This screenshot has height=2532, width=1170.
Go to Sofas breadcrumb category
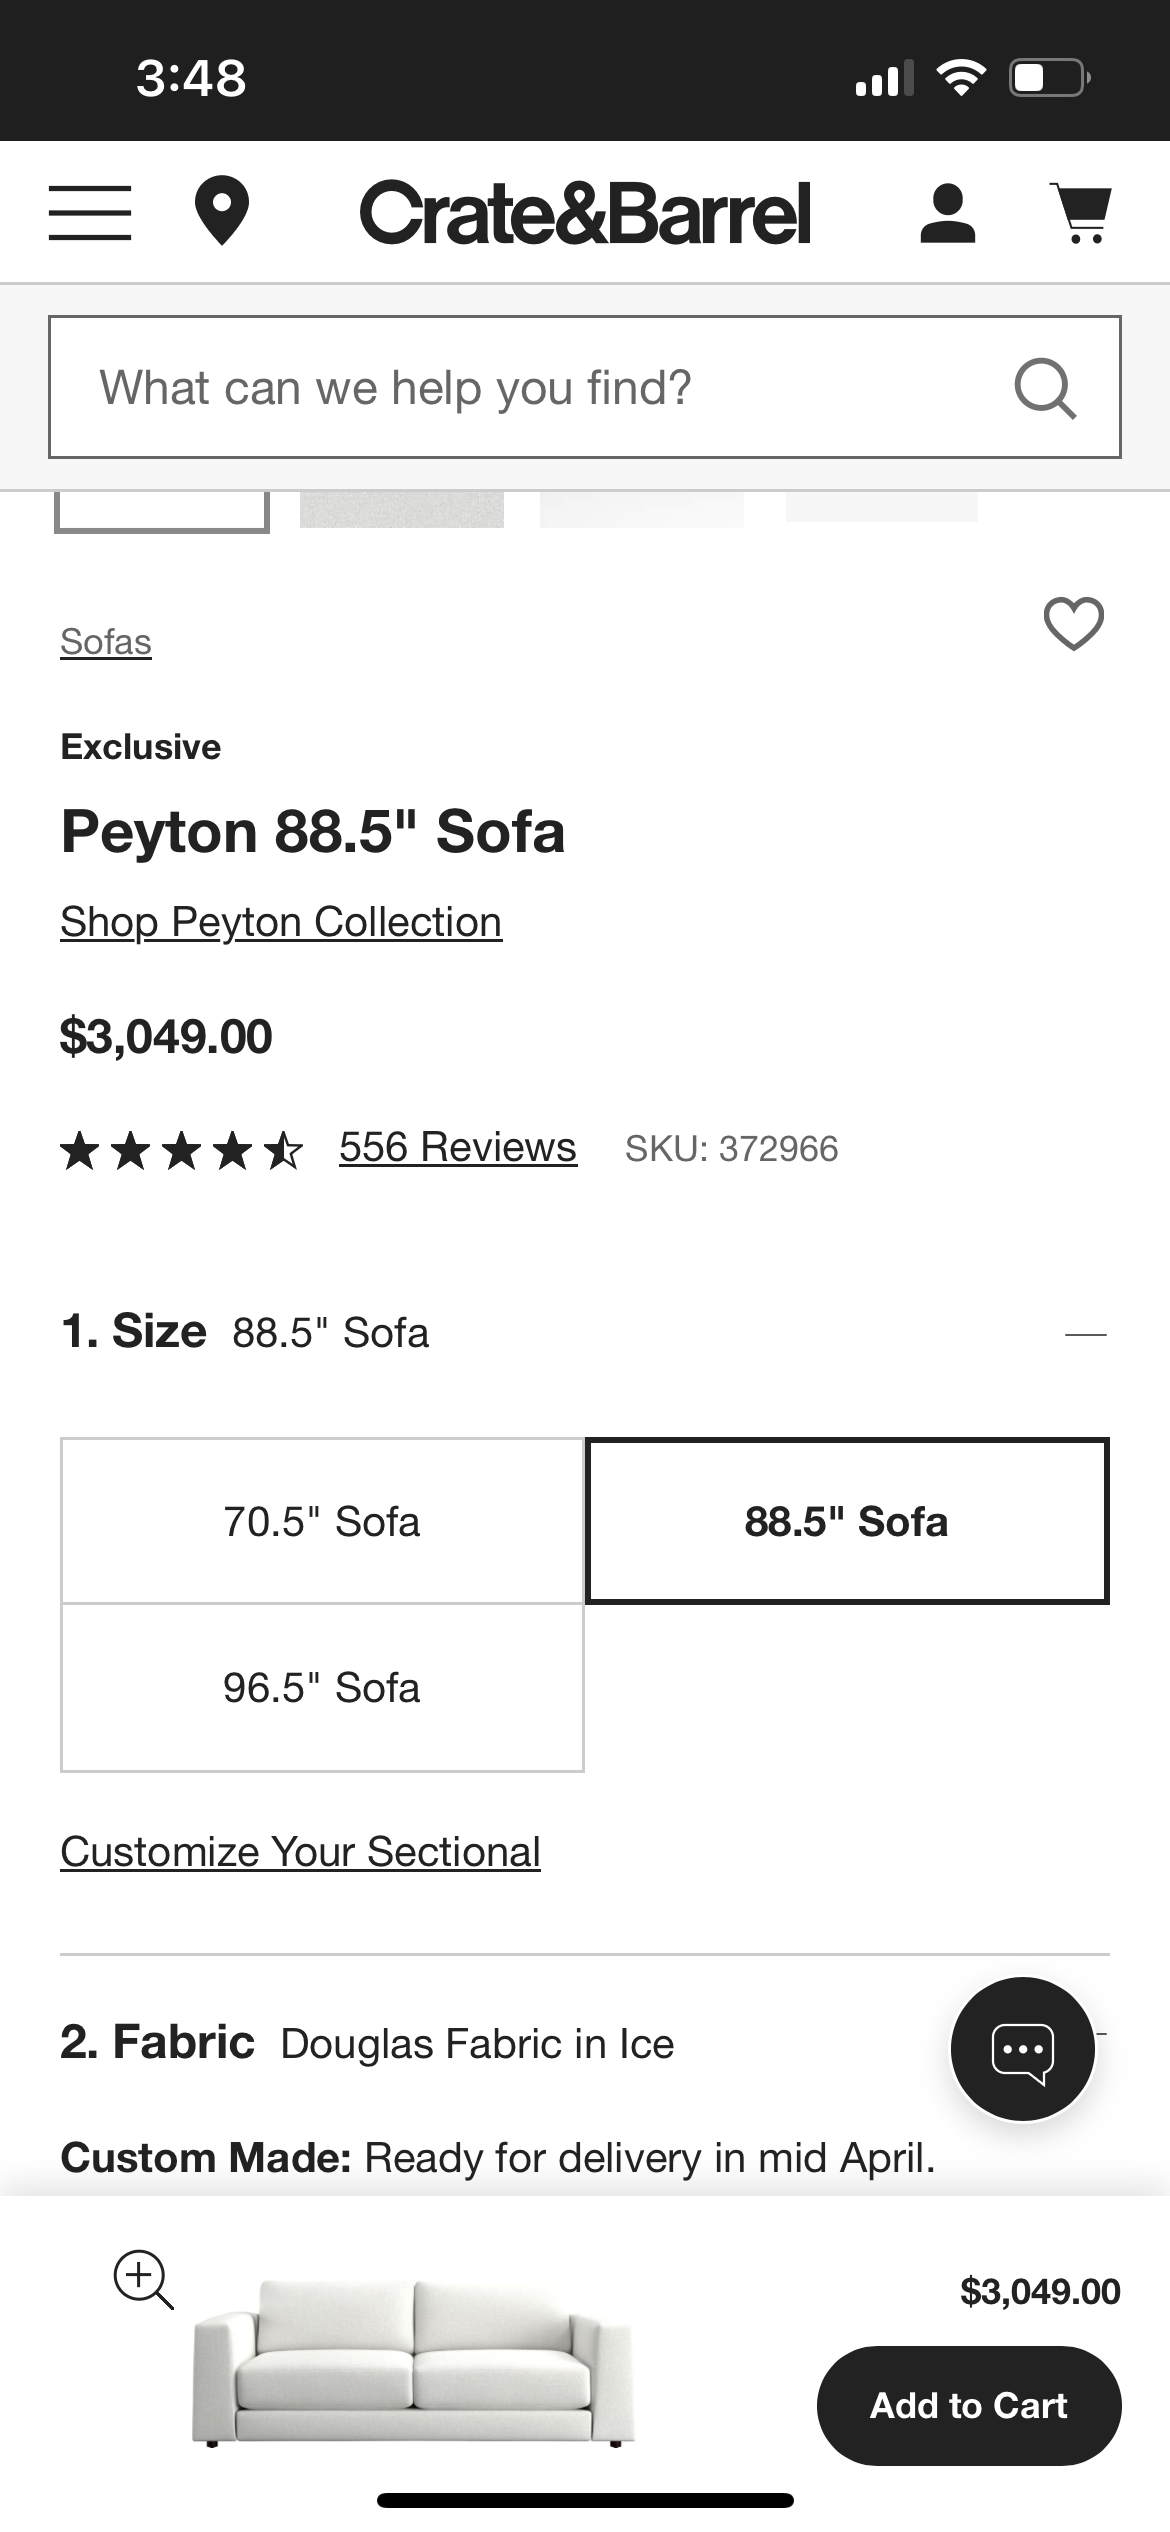pyautogui.click(x=106, y=642)
